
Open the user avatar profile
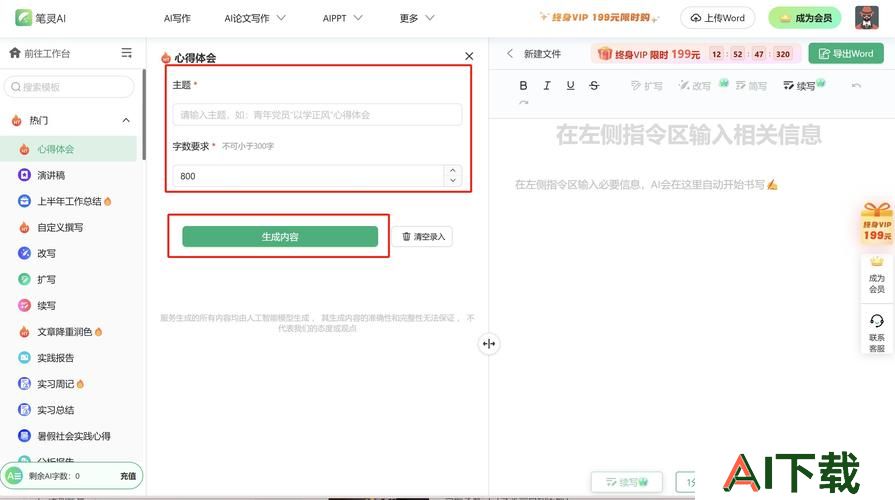click(x=866, y=18)
